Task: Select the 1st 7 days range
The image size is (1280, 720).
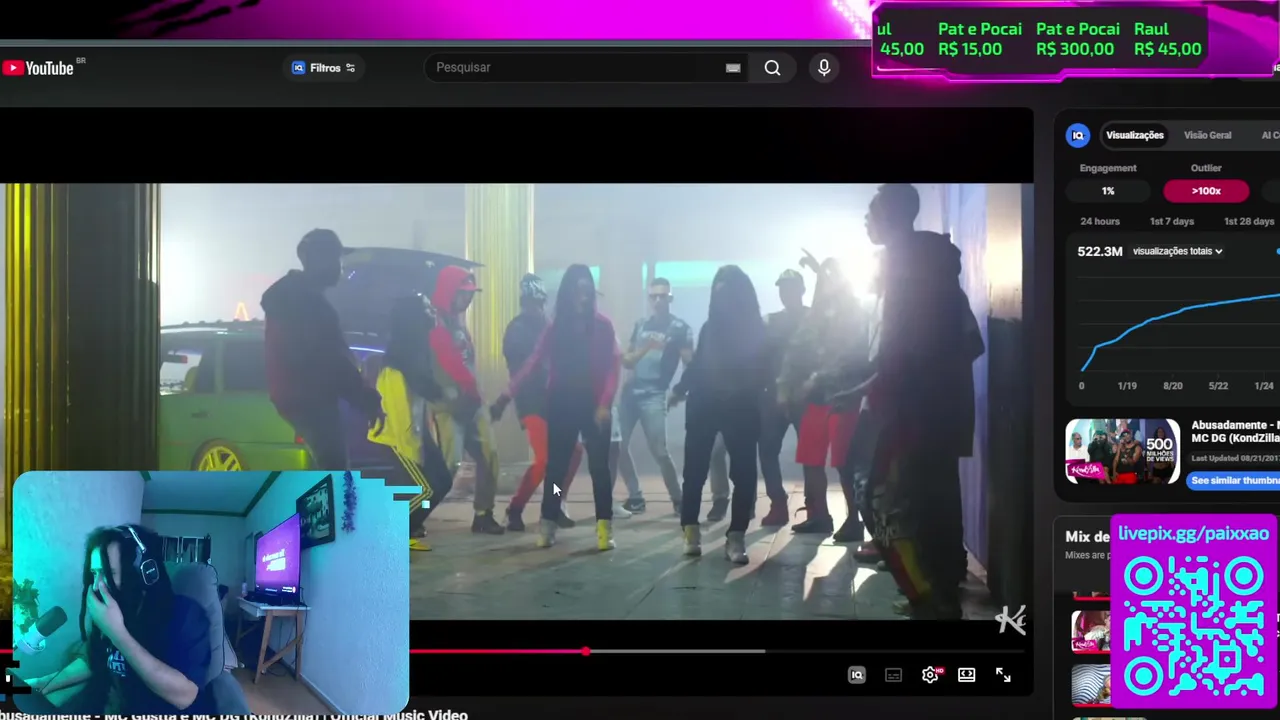Action: point(1172,221)
